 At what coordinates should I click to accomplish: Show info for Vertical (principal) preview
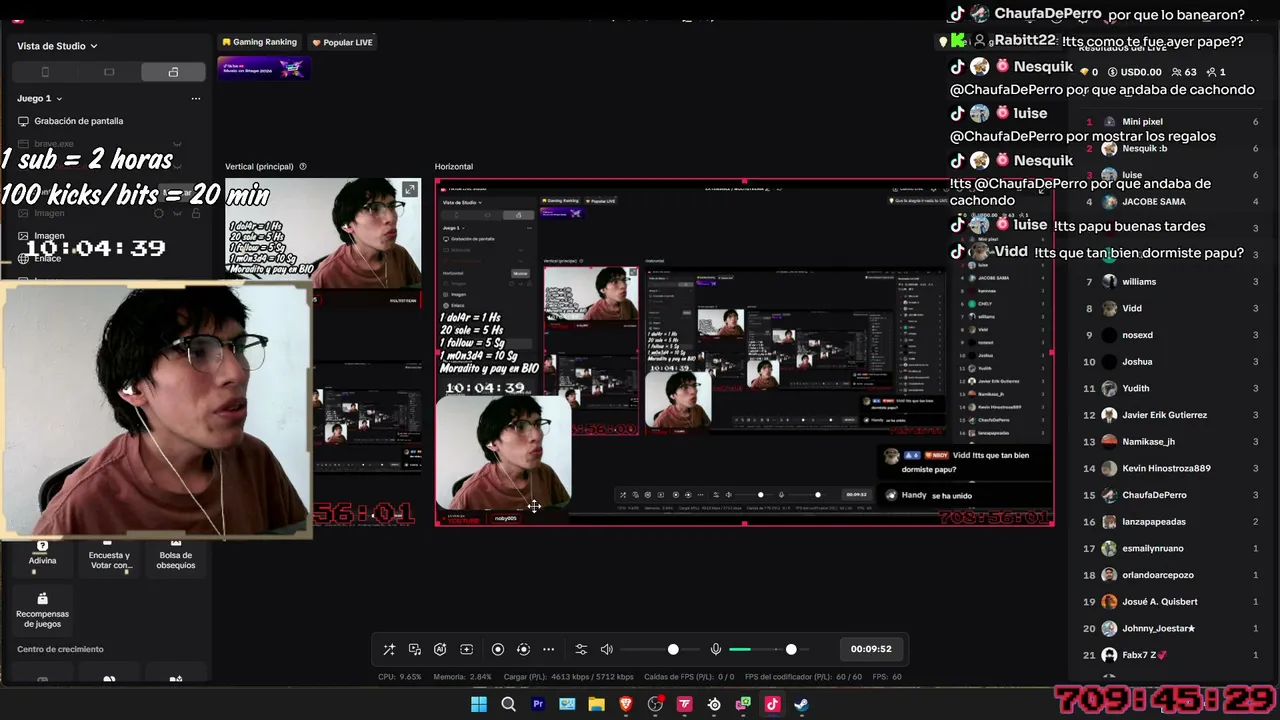303,167
